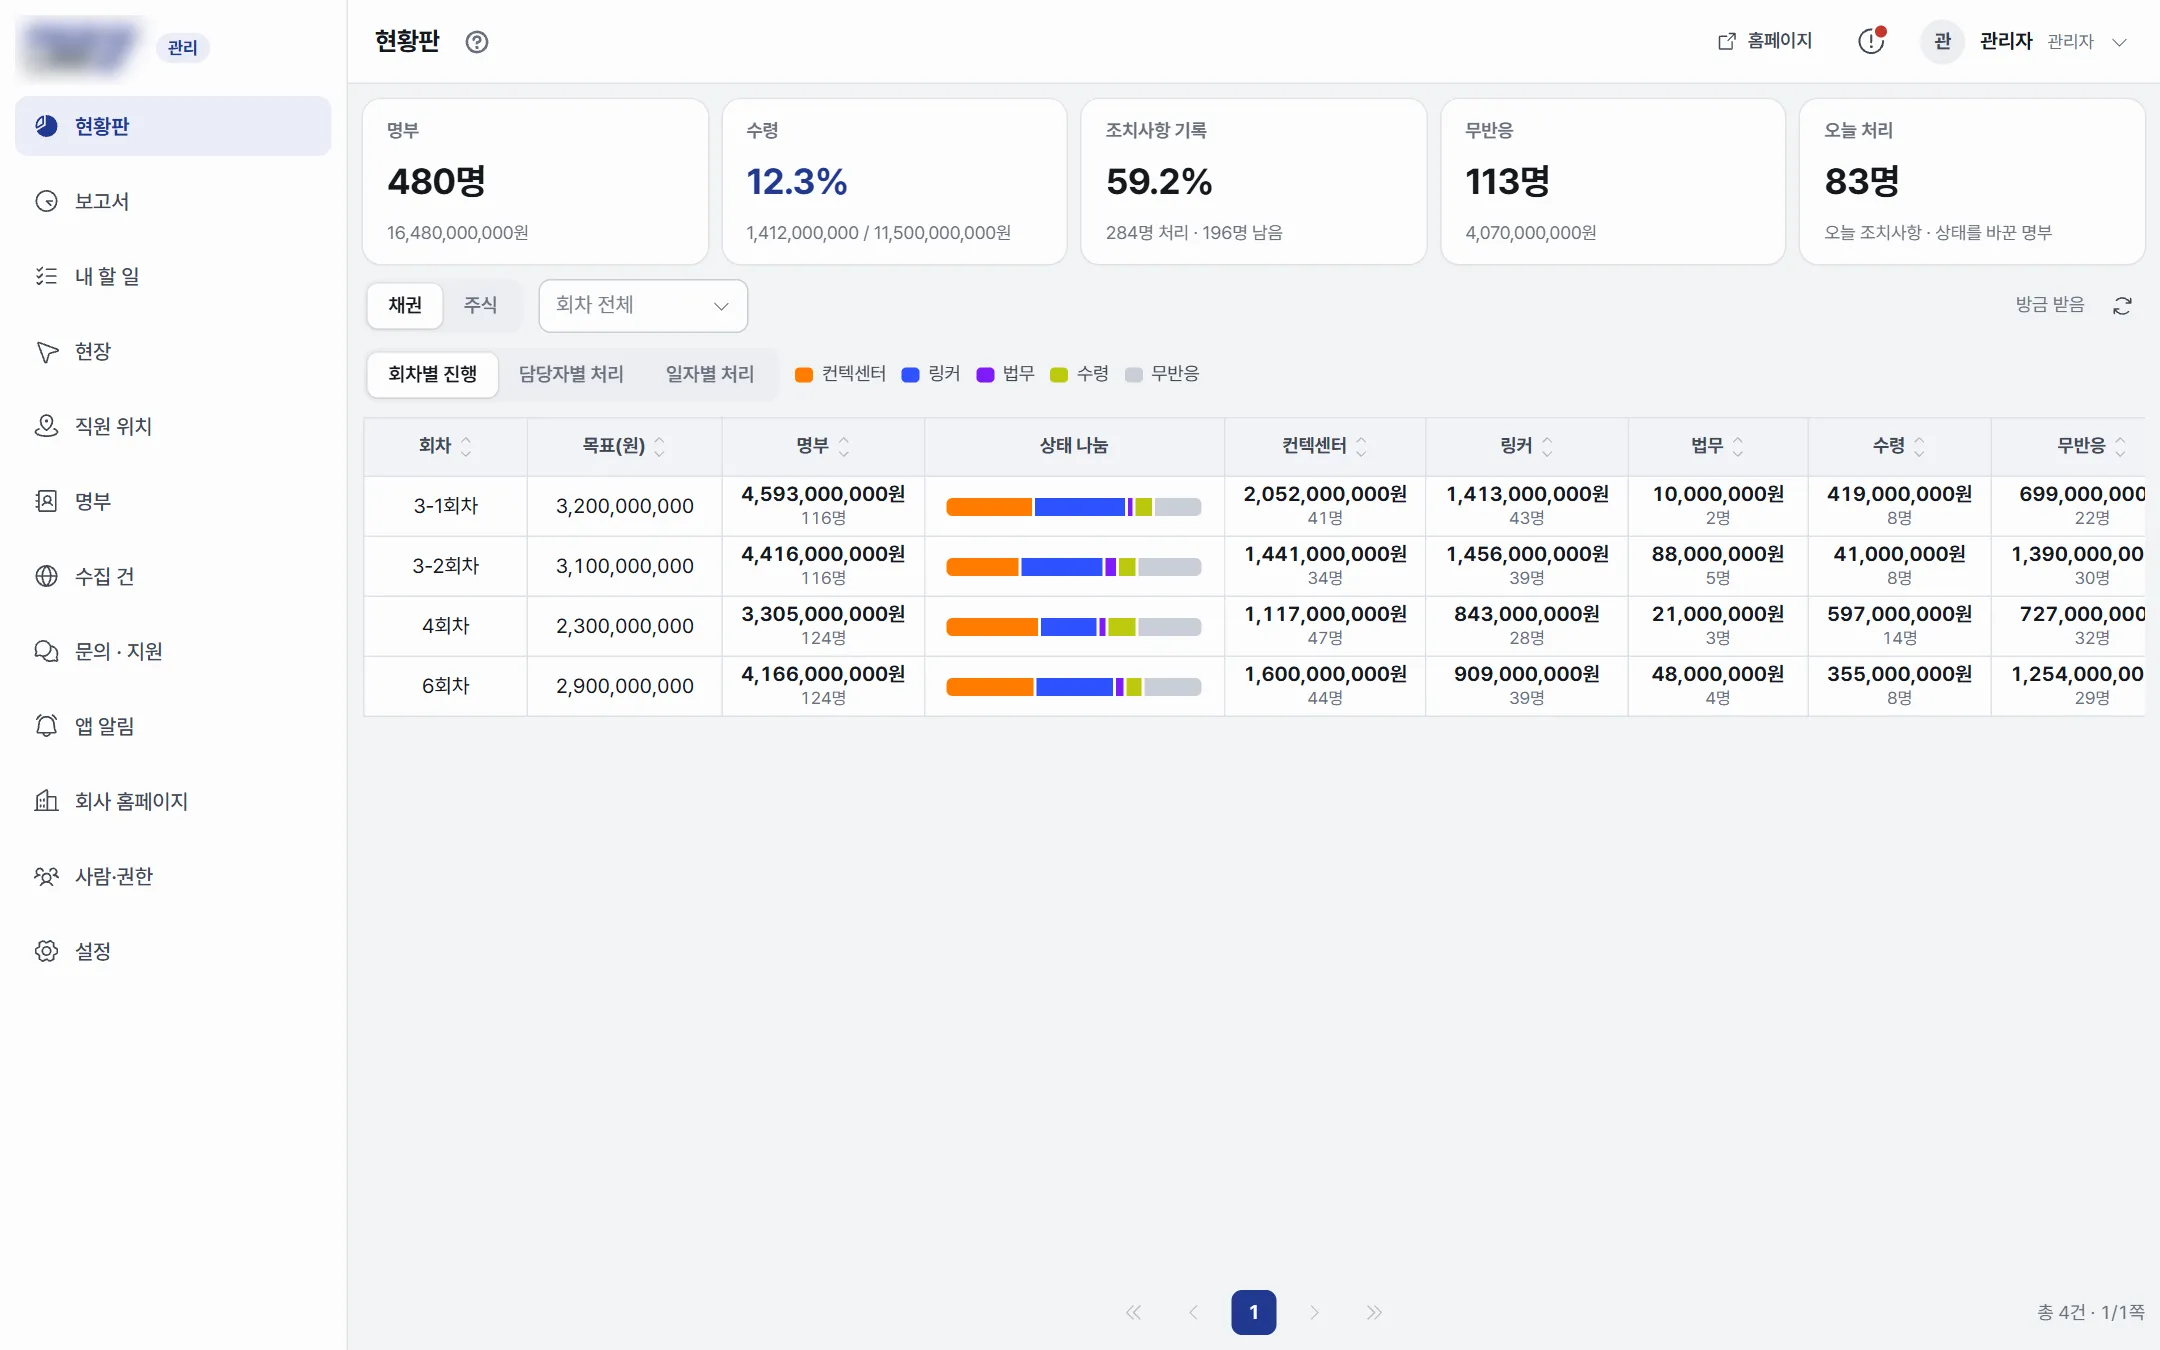Jump to the last page arrow
2160x1350 pixels.
point(1375,1312)
